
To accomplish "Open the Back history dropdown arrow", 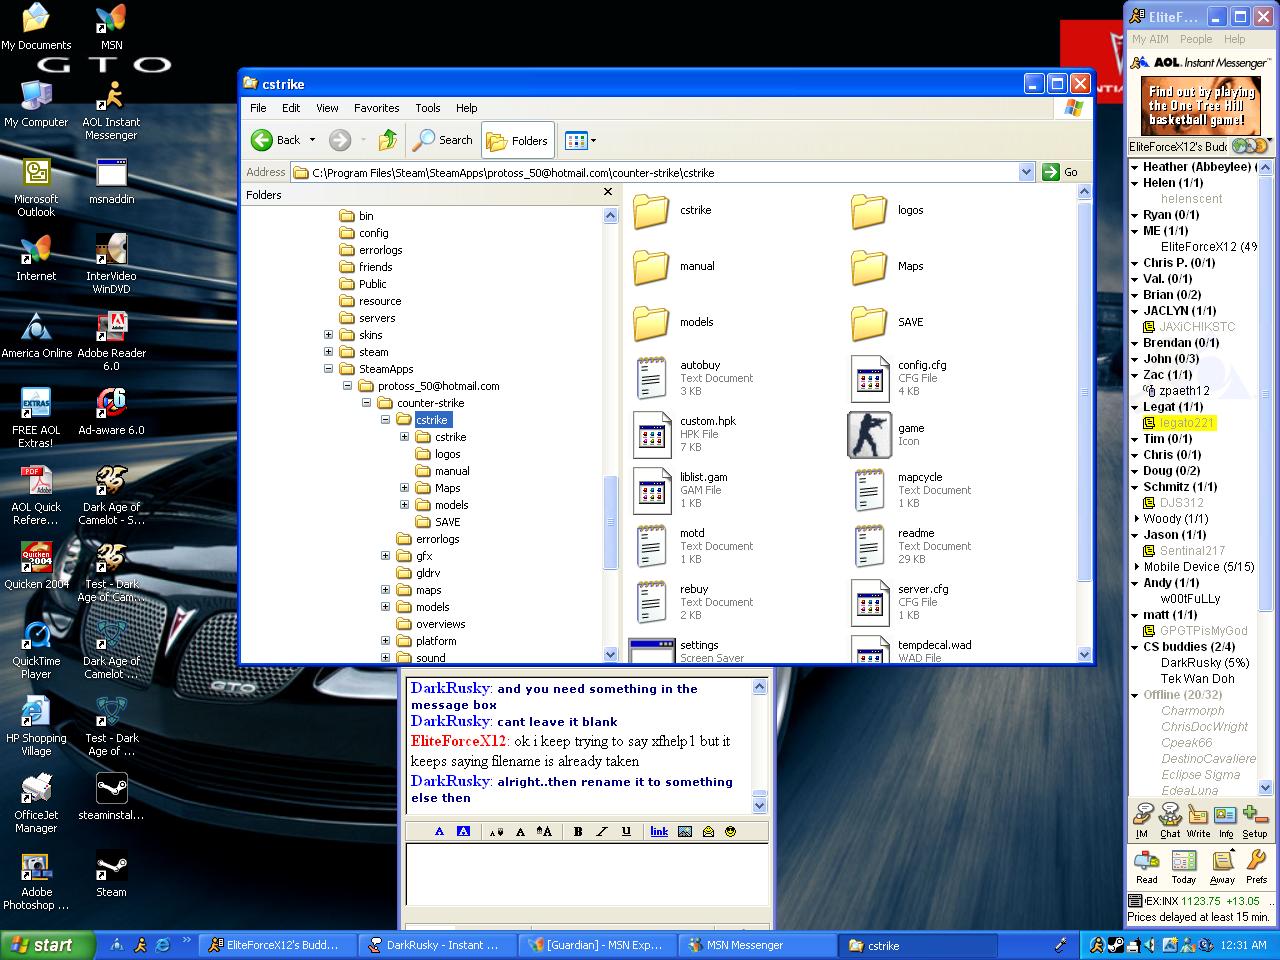I will click(x=312, y=140).
